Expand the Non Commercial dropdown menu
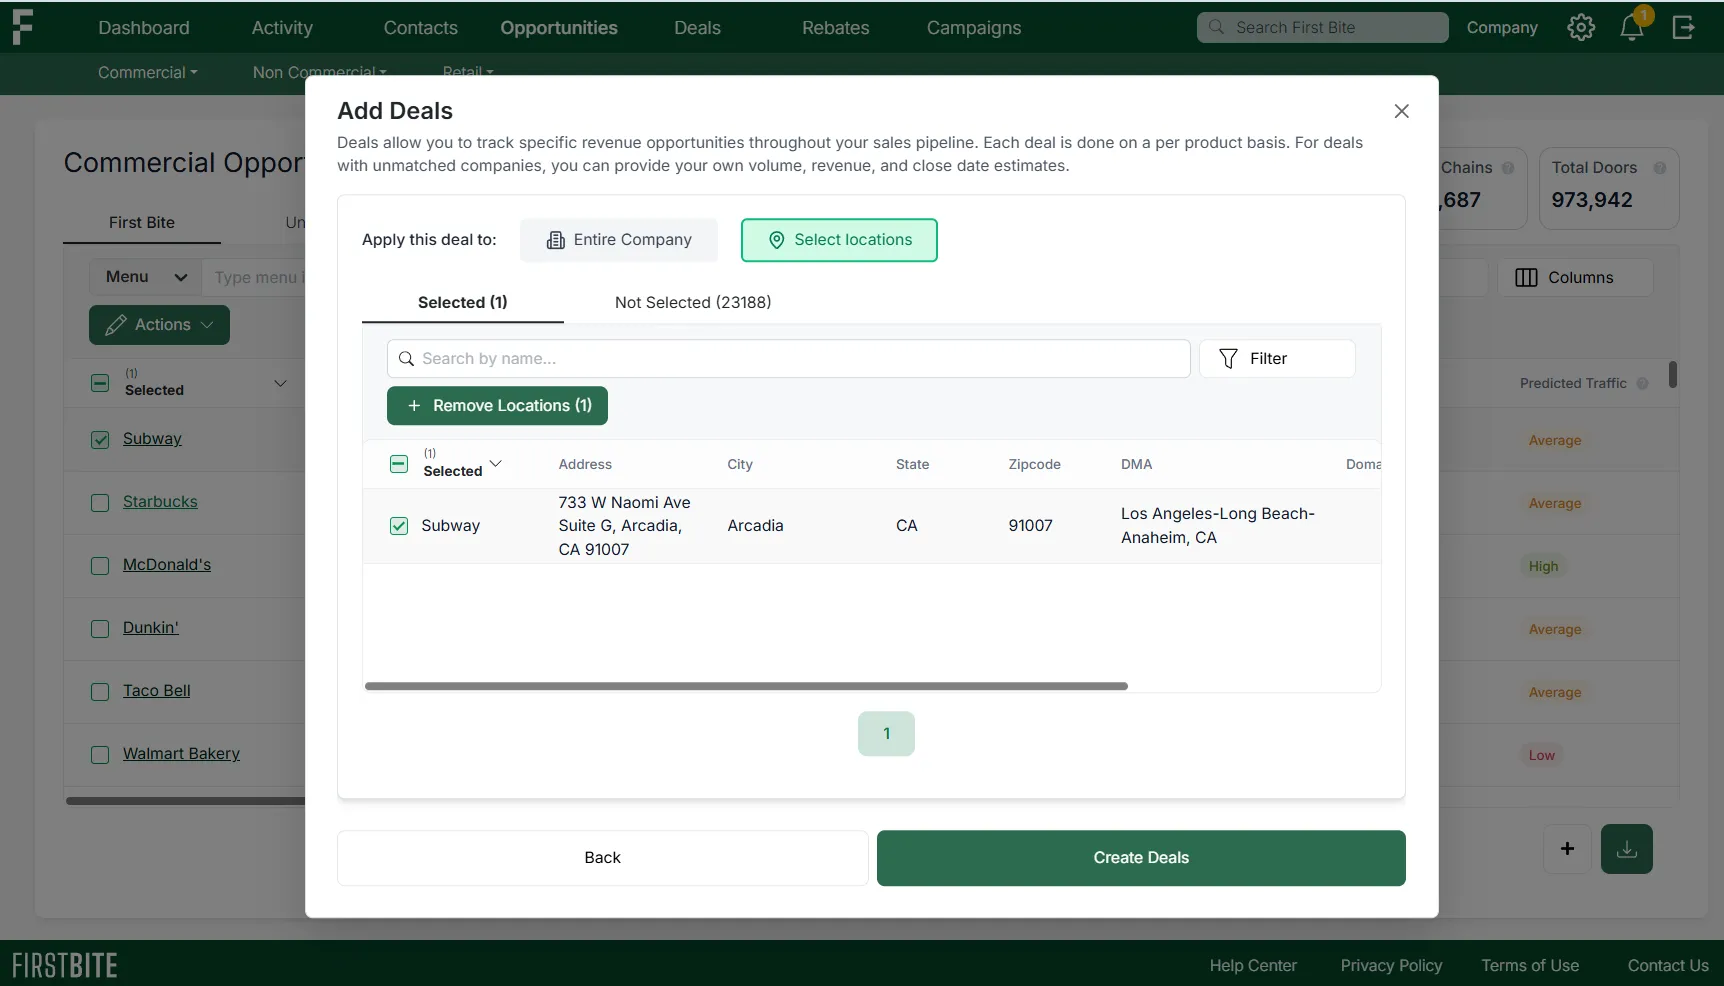Image resolution: width=1724 pixels, height=986 pixels. pyautogui.click(x=320, y=72)
